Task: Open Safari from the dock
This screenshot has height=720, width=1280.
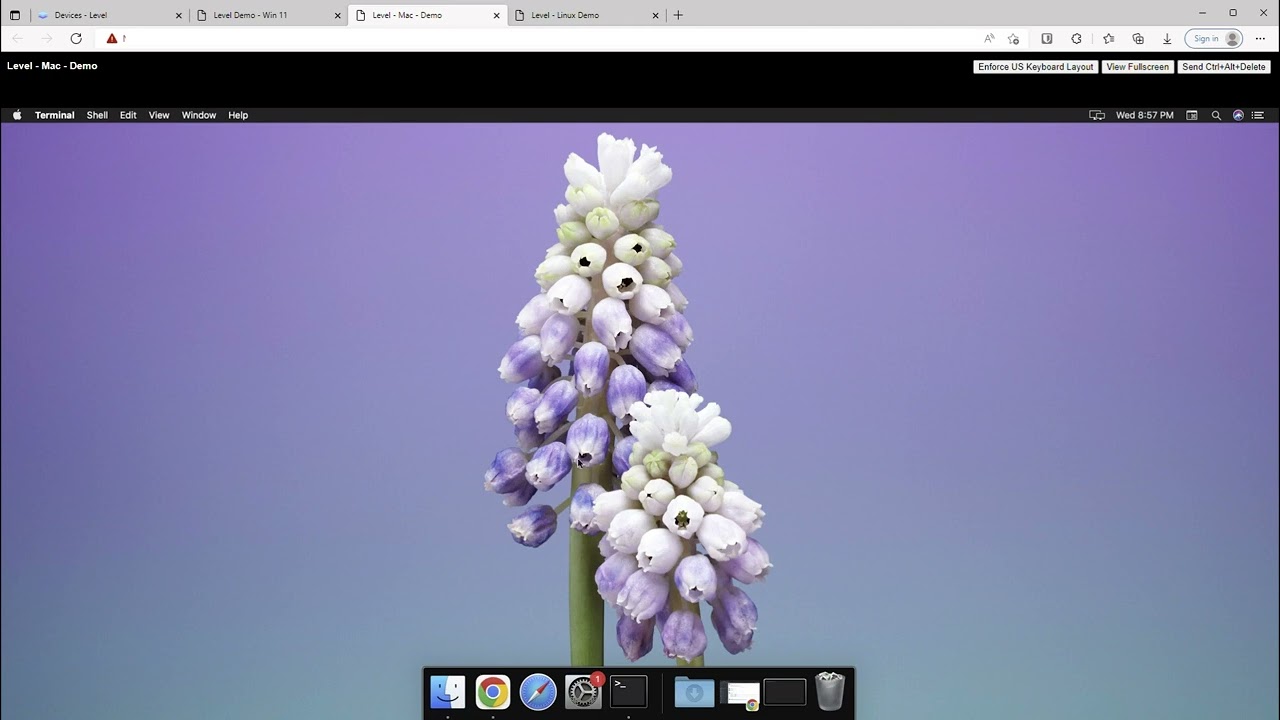Action: [x=538, y=692]
